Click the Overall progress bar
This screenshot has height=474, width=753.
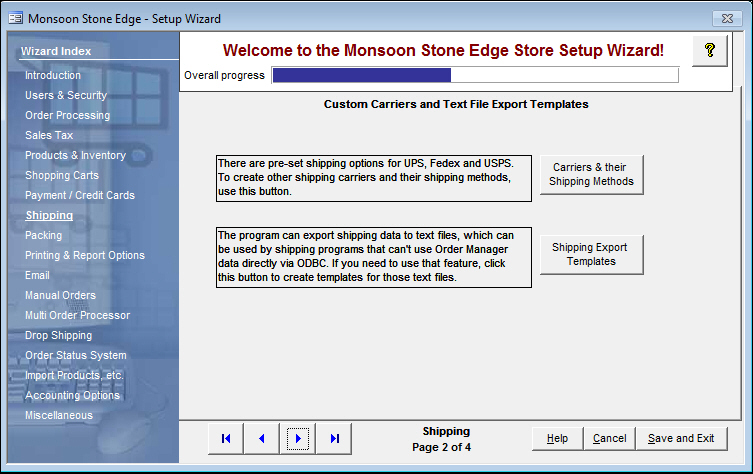[x=475, y=75]
